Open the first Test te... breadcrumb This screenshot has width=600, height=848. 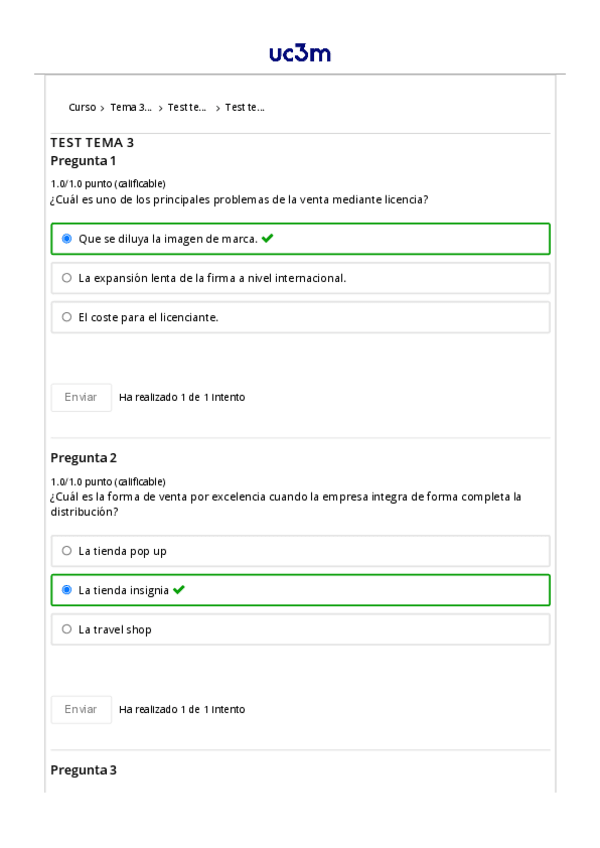(x=187, y=107)
